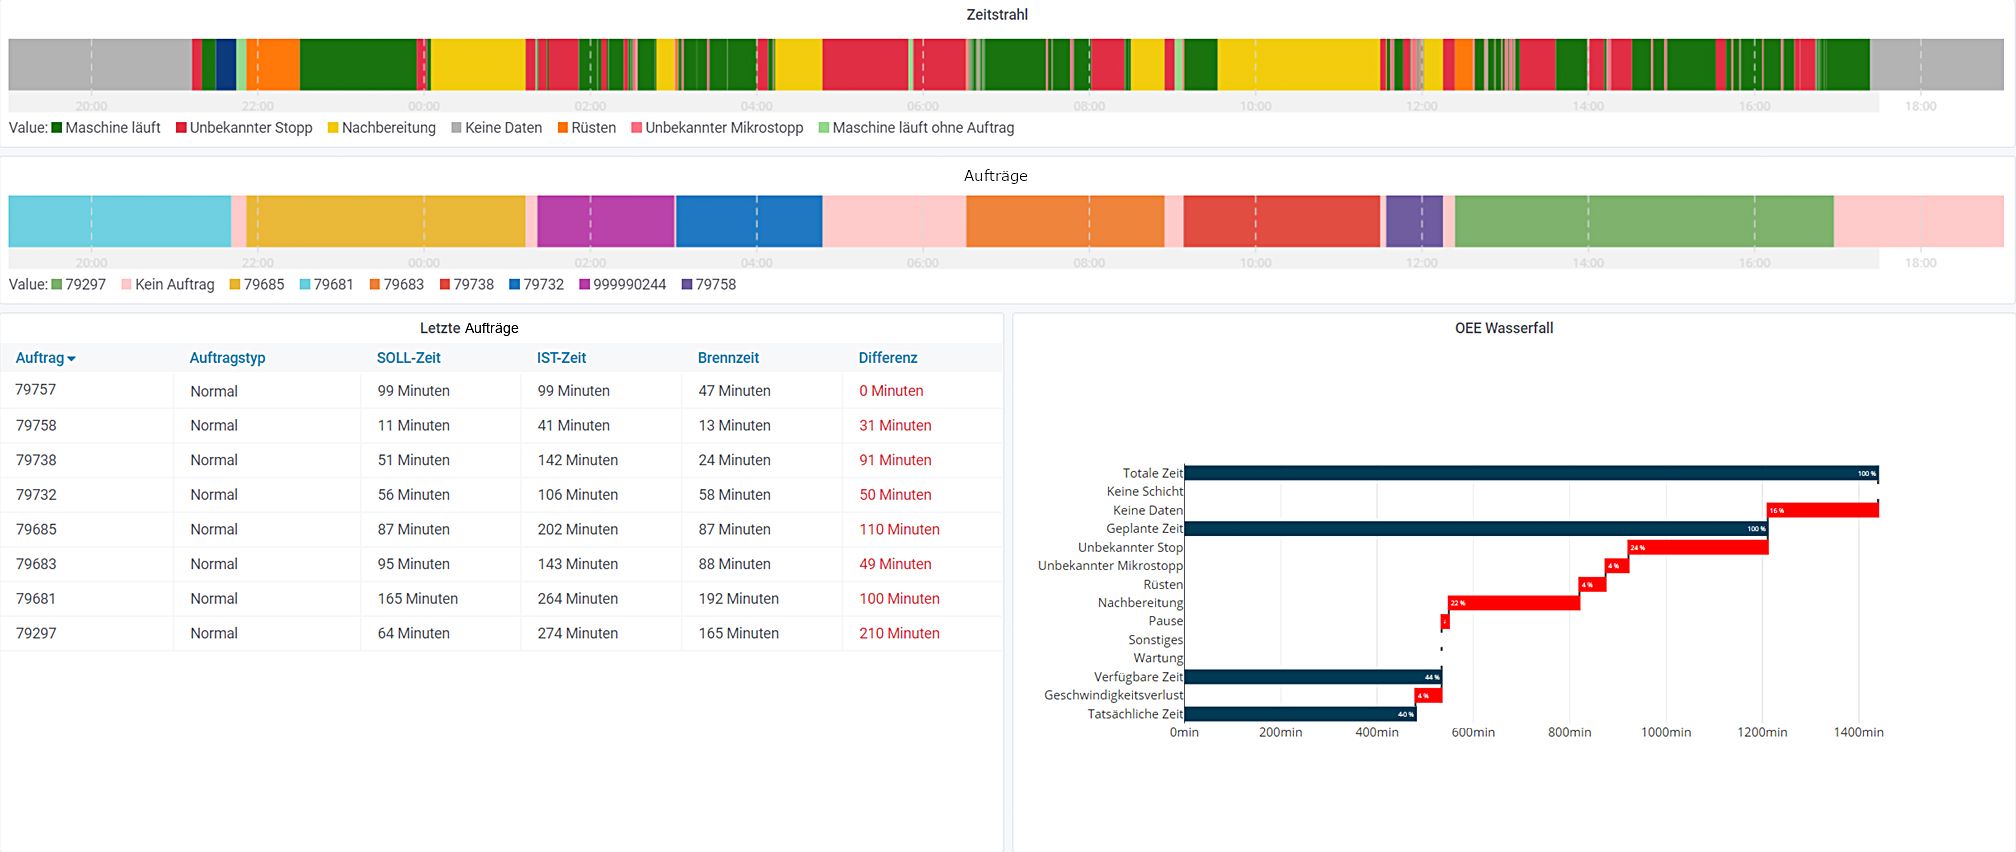Image resolution: width=2016 pixels, height=852 pixels.
Task: Click 'Unbekannter Mikrostopp' legend icon
Action: pyautogui.click(x=637, y=128)
